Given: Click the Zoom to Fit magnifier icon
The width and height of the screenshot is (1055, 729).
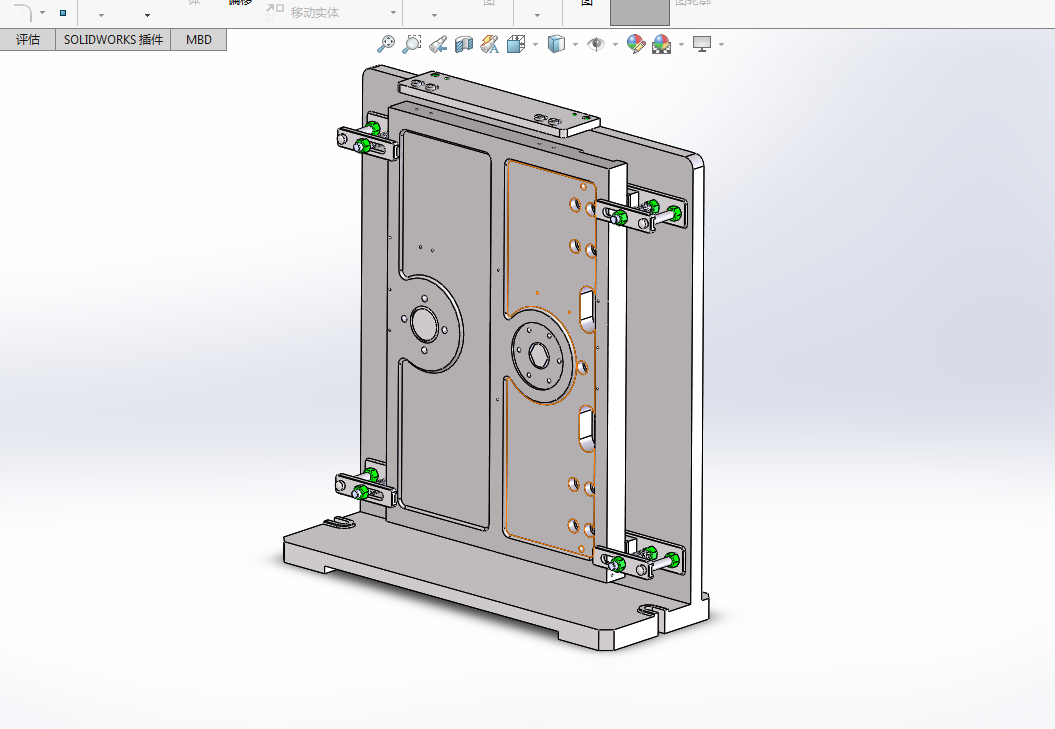Looking at the screenshot, I should pos(386,44).
